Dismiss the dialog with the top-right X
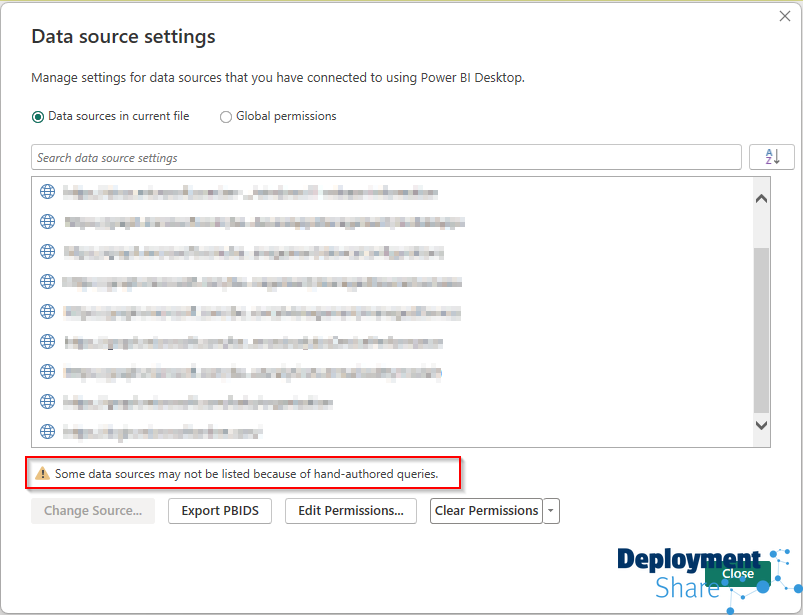 click(x=785, y=16)
